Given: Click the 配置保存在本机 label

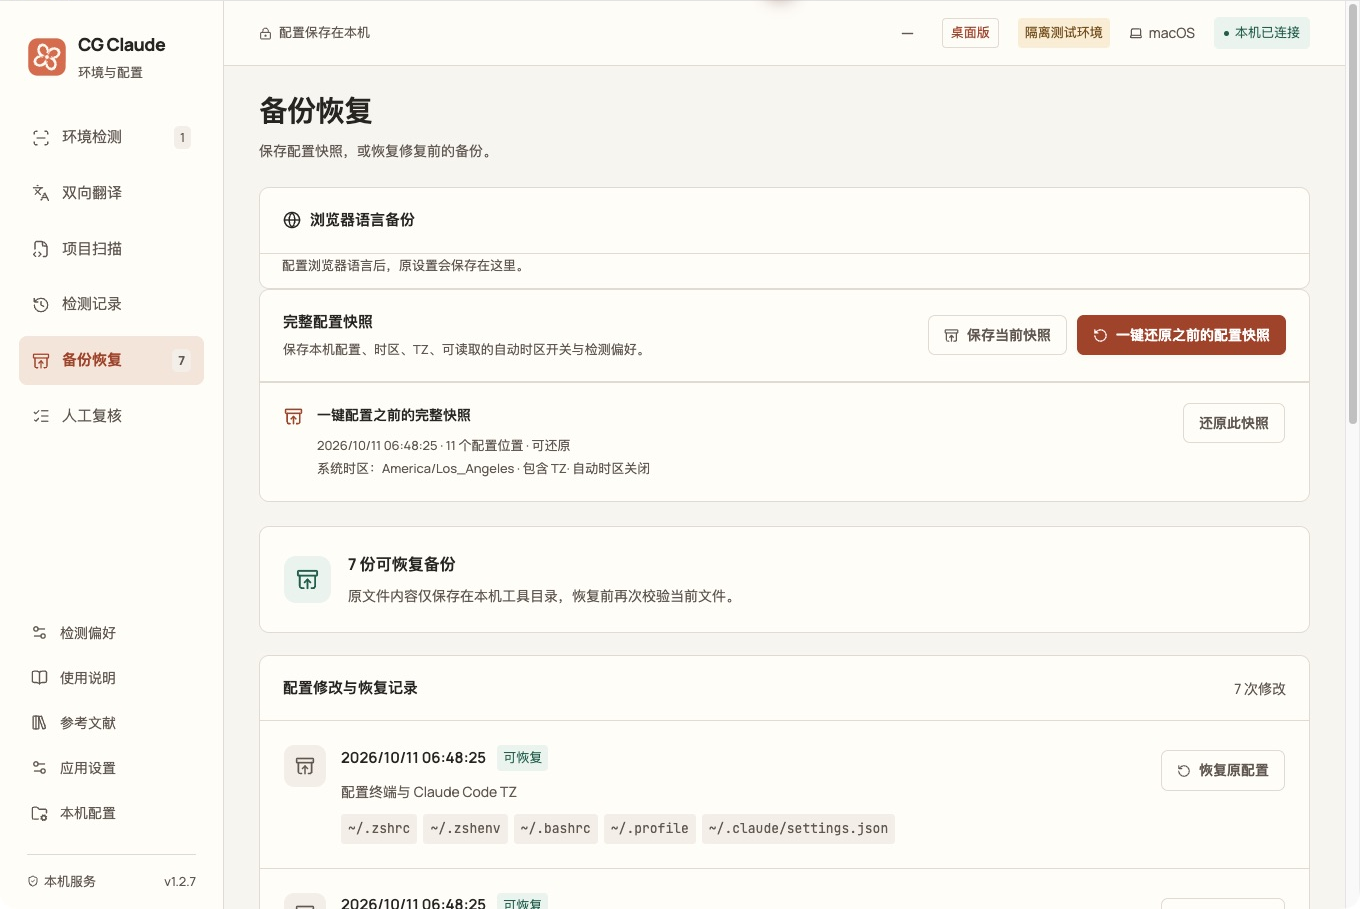Looking at the screenshot, I should (x=324, y=33).
